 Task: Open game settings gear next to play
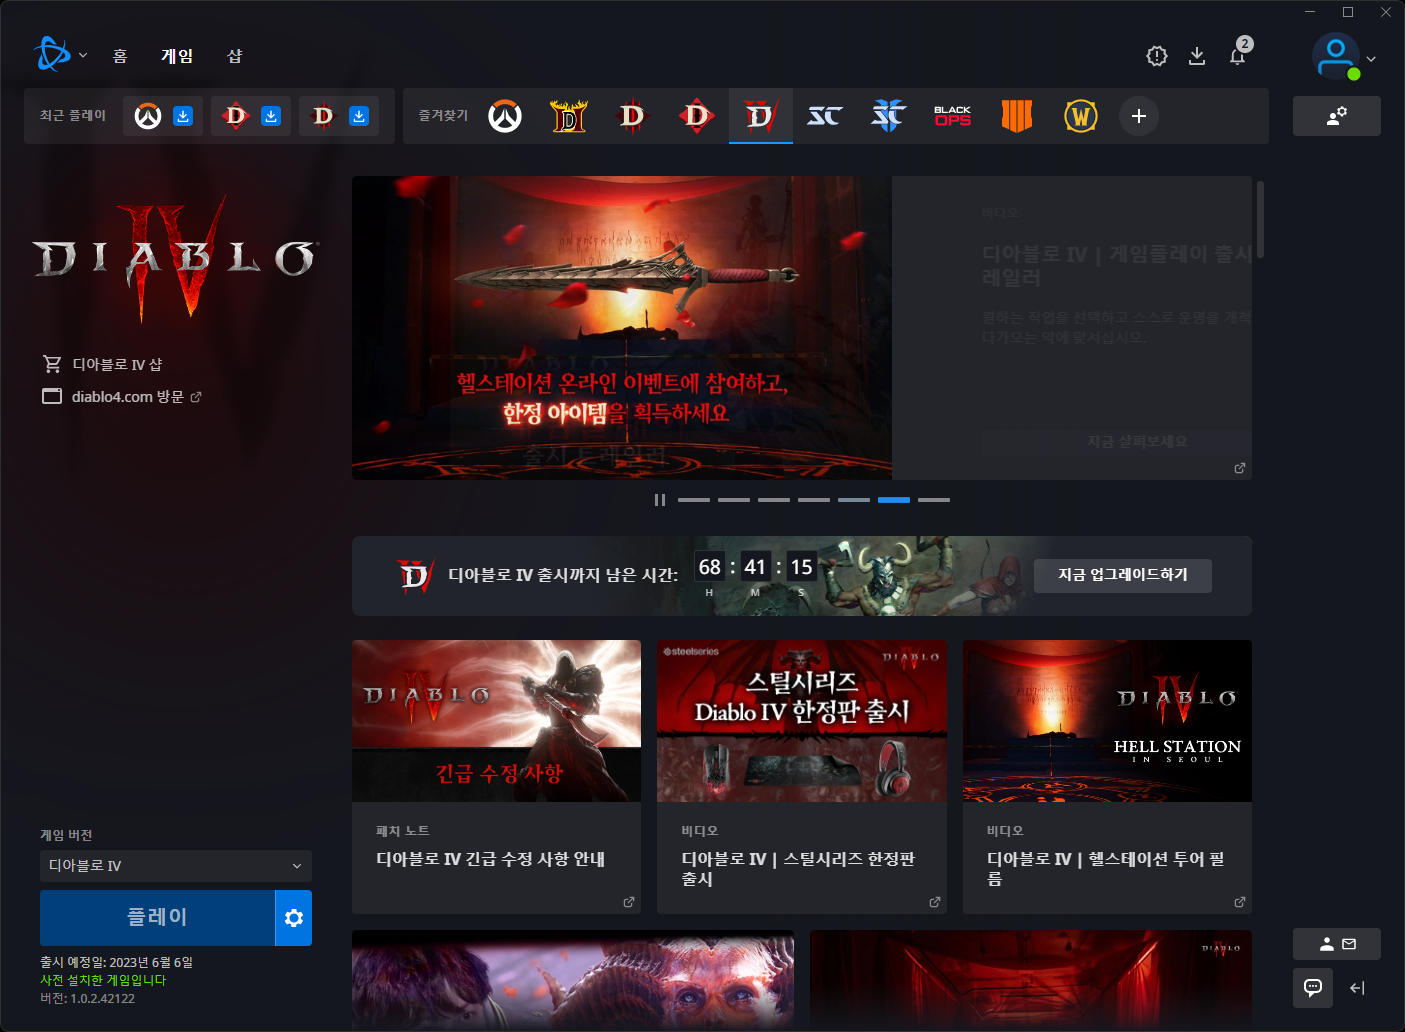294,918
